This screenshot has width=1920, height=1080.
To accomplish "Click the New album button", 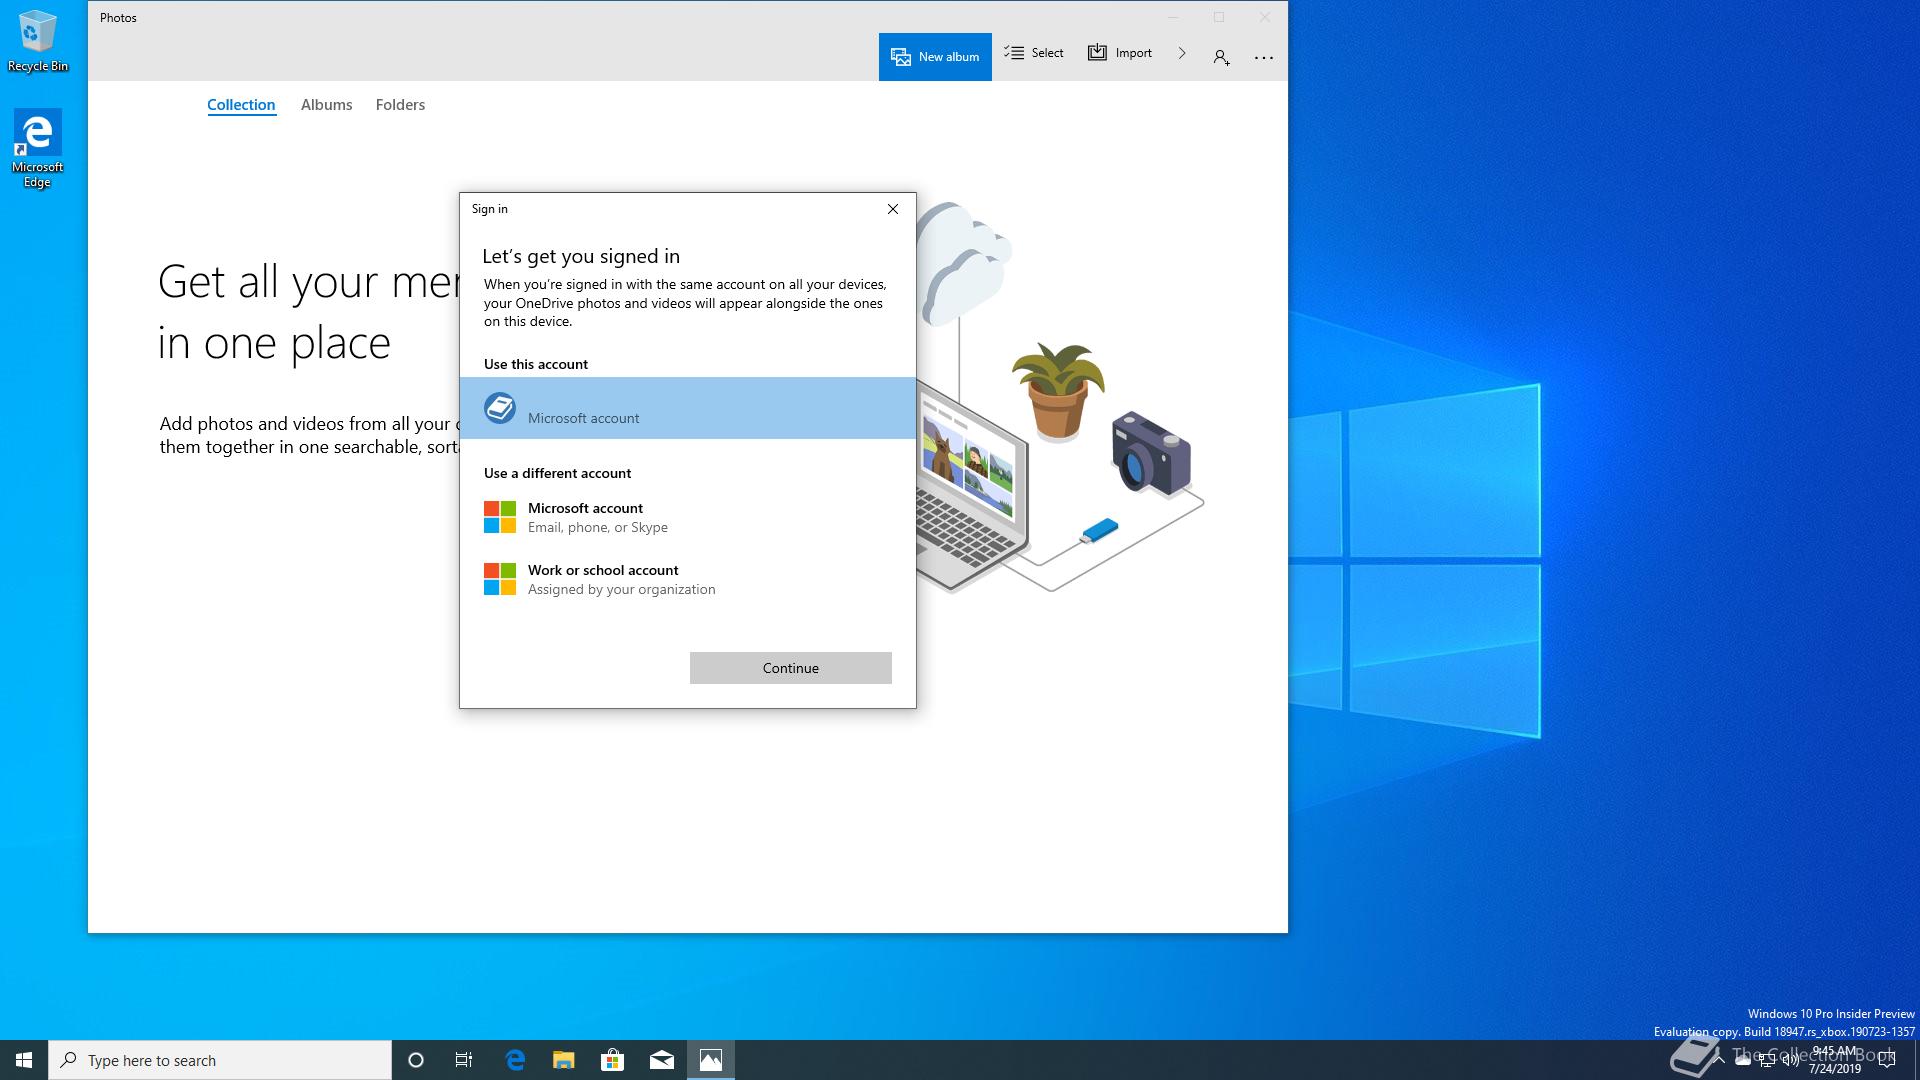I will (x=935, y=57).
